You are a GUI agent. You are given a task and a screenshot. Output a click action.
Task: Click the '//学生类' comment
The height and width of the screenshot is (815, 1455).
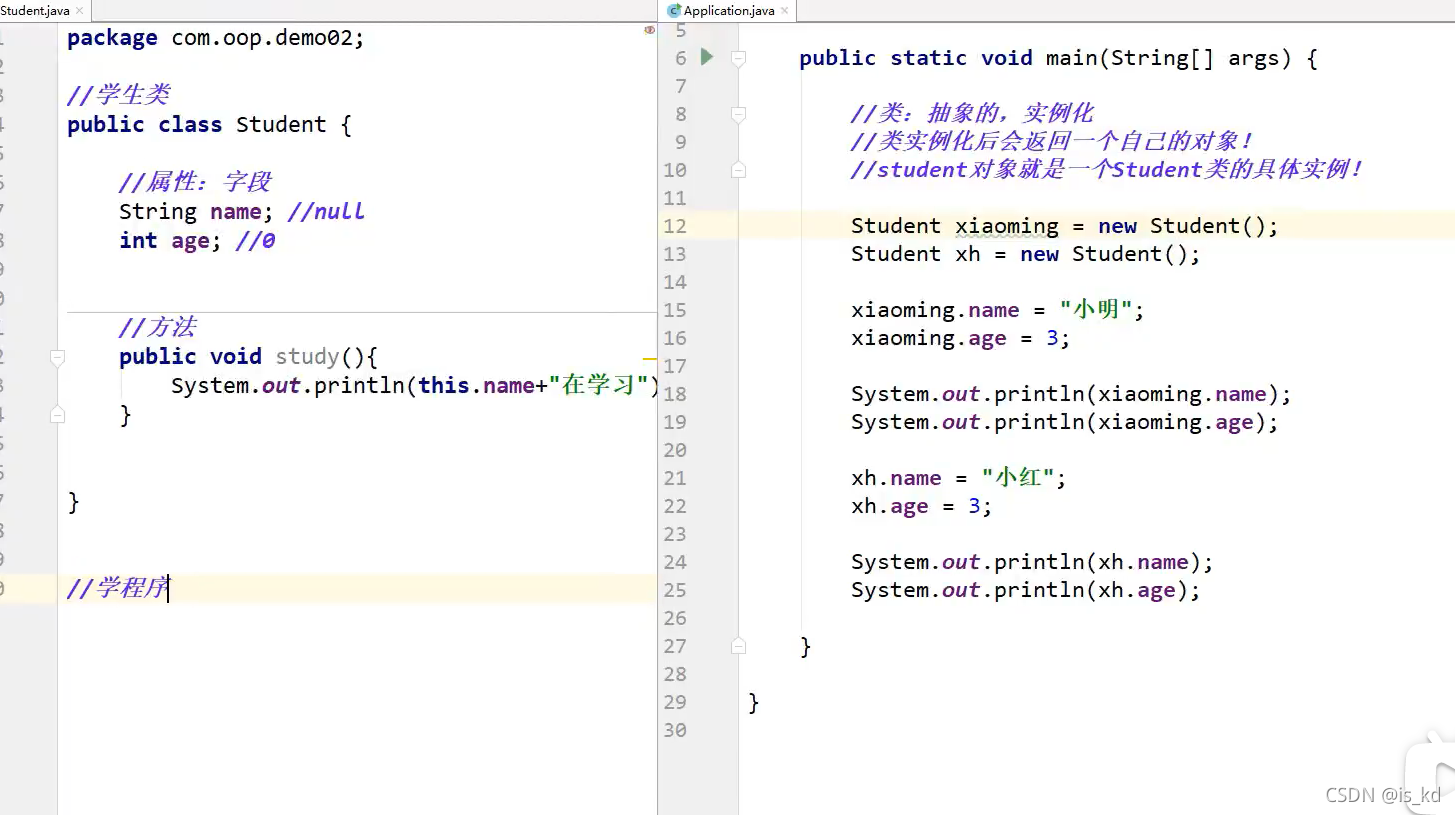click(x=118, y=95)
